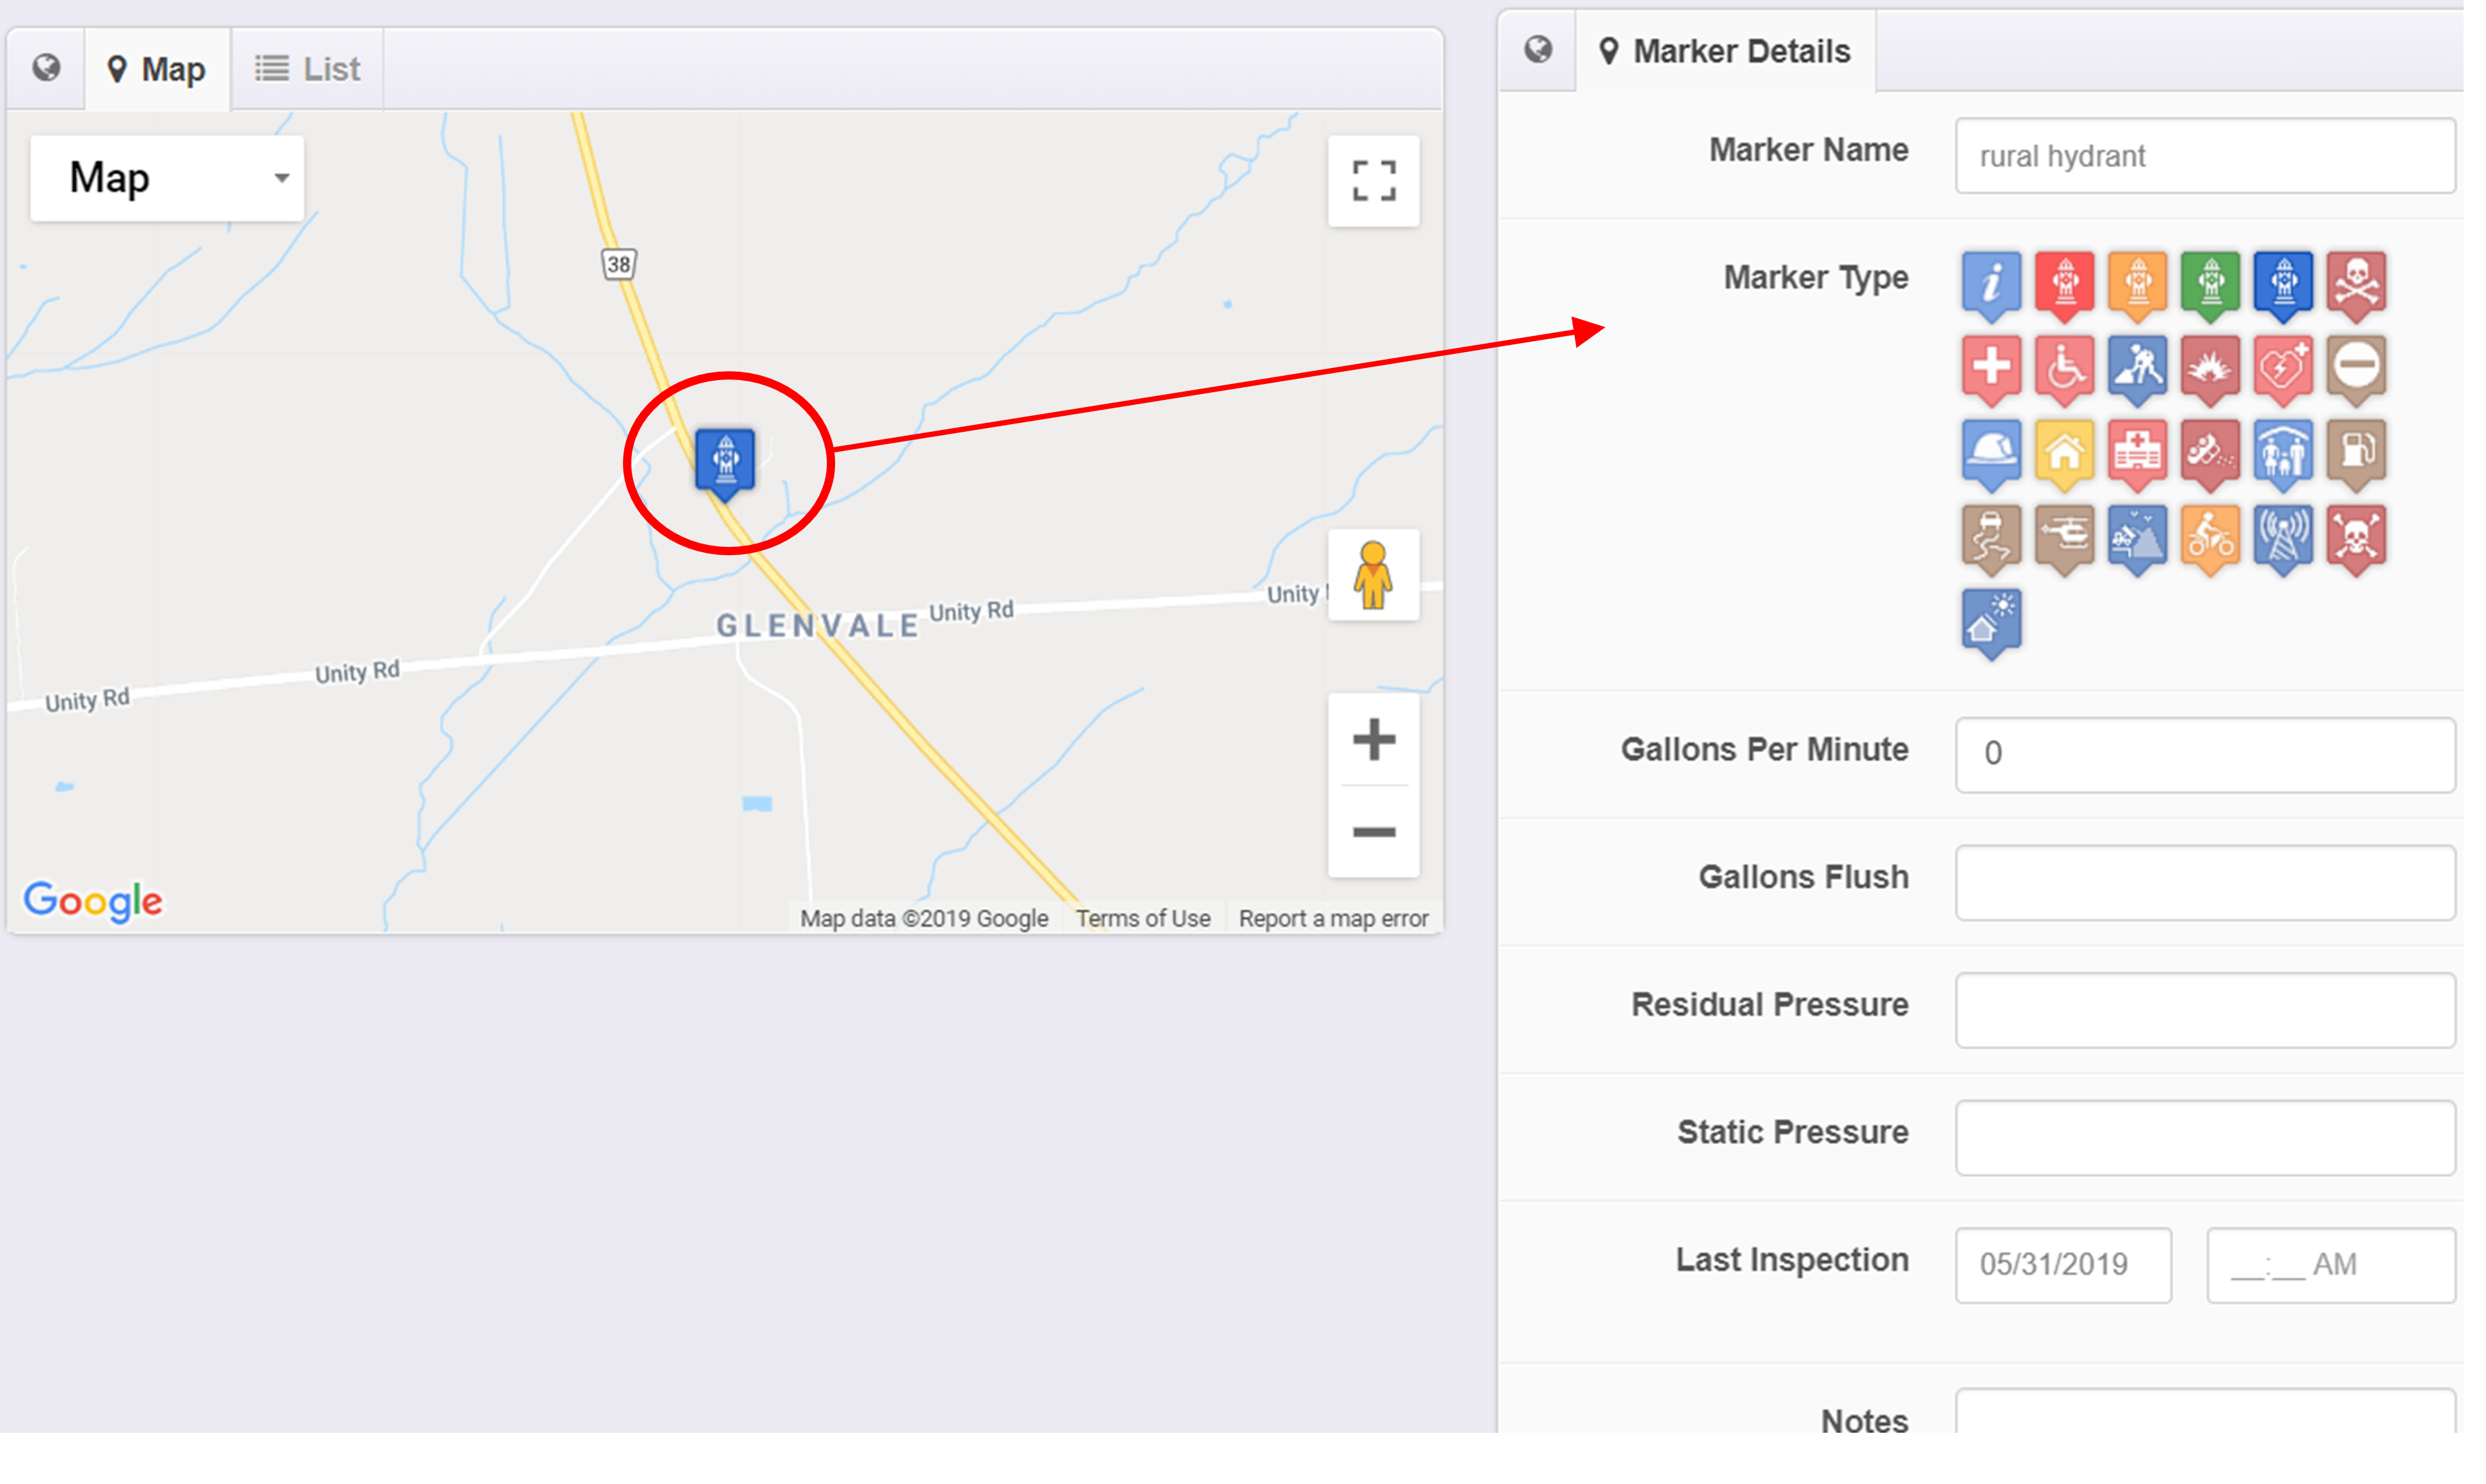Click the Last Inspection date field
Image resolution: width=2486 pixels, height=1484 pixels.
2062,1264
